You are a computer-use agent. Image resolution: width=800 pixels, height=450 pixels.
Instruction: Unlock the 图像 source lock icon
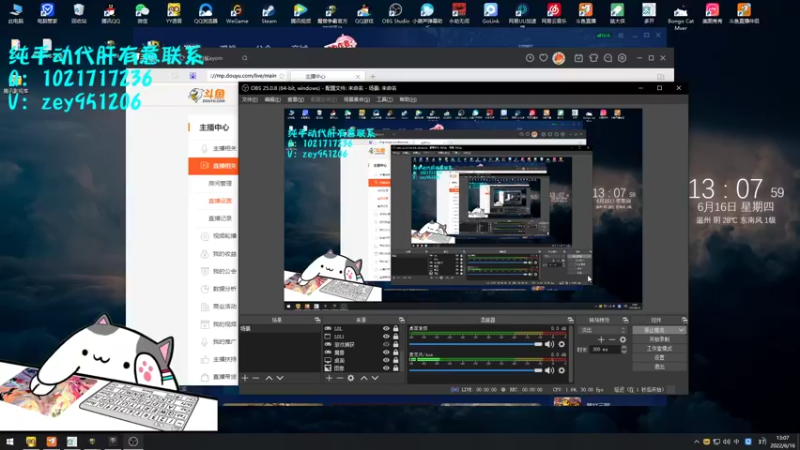click(x=395, y=368)
